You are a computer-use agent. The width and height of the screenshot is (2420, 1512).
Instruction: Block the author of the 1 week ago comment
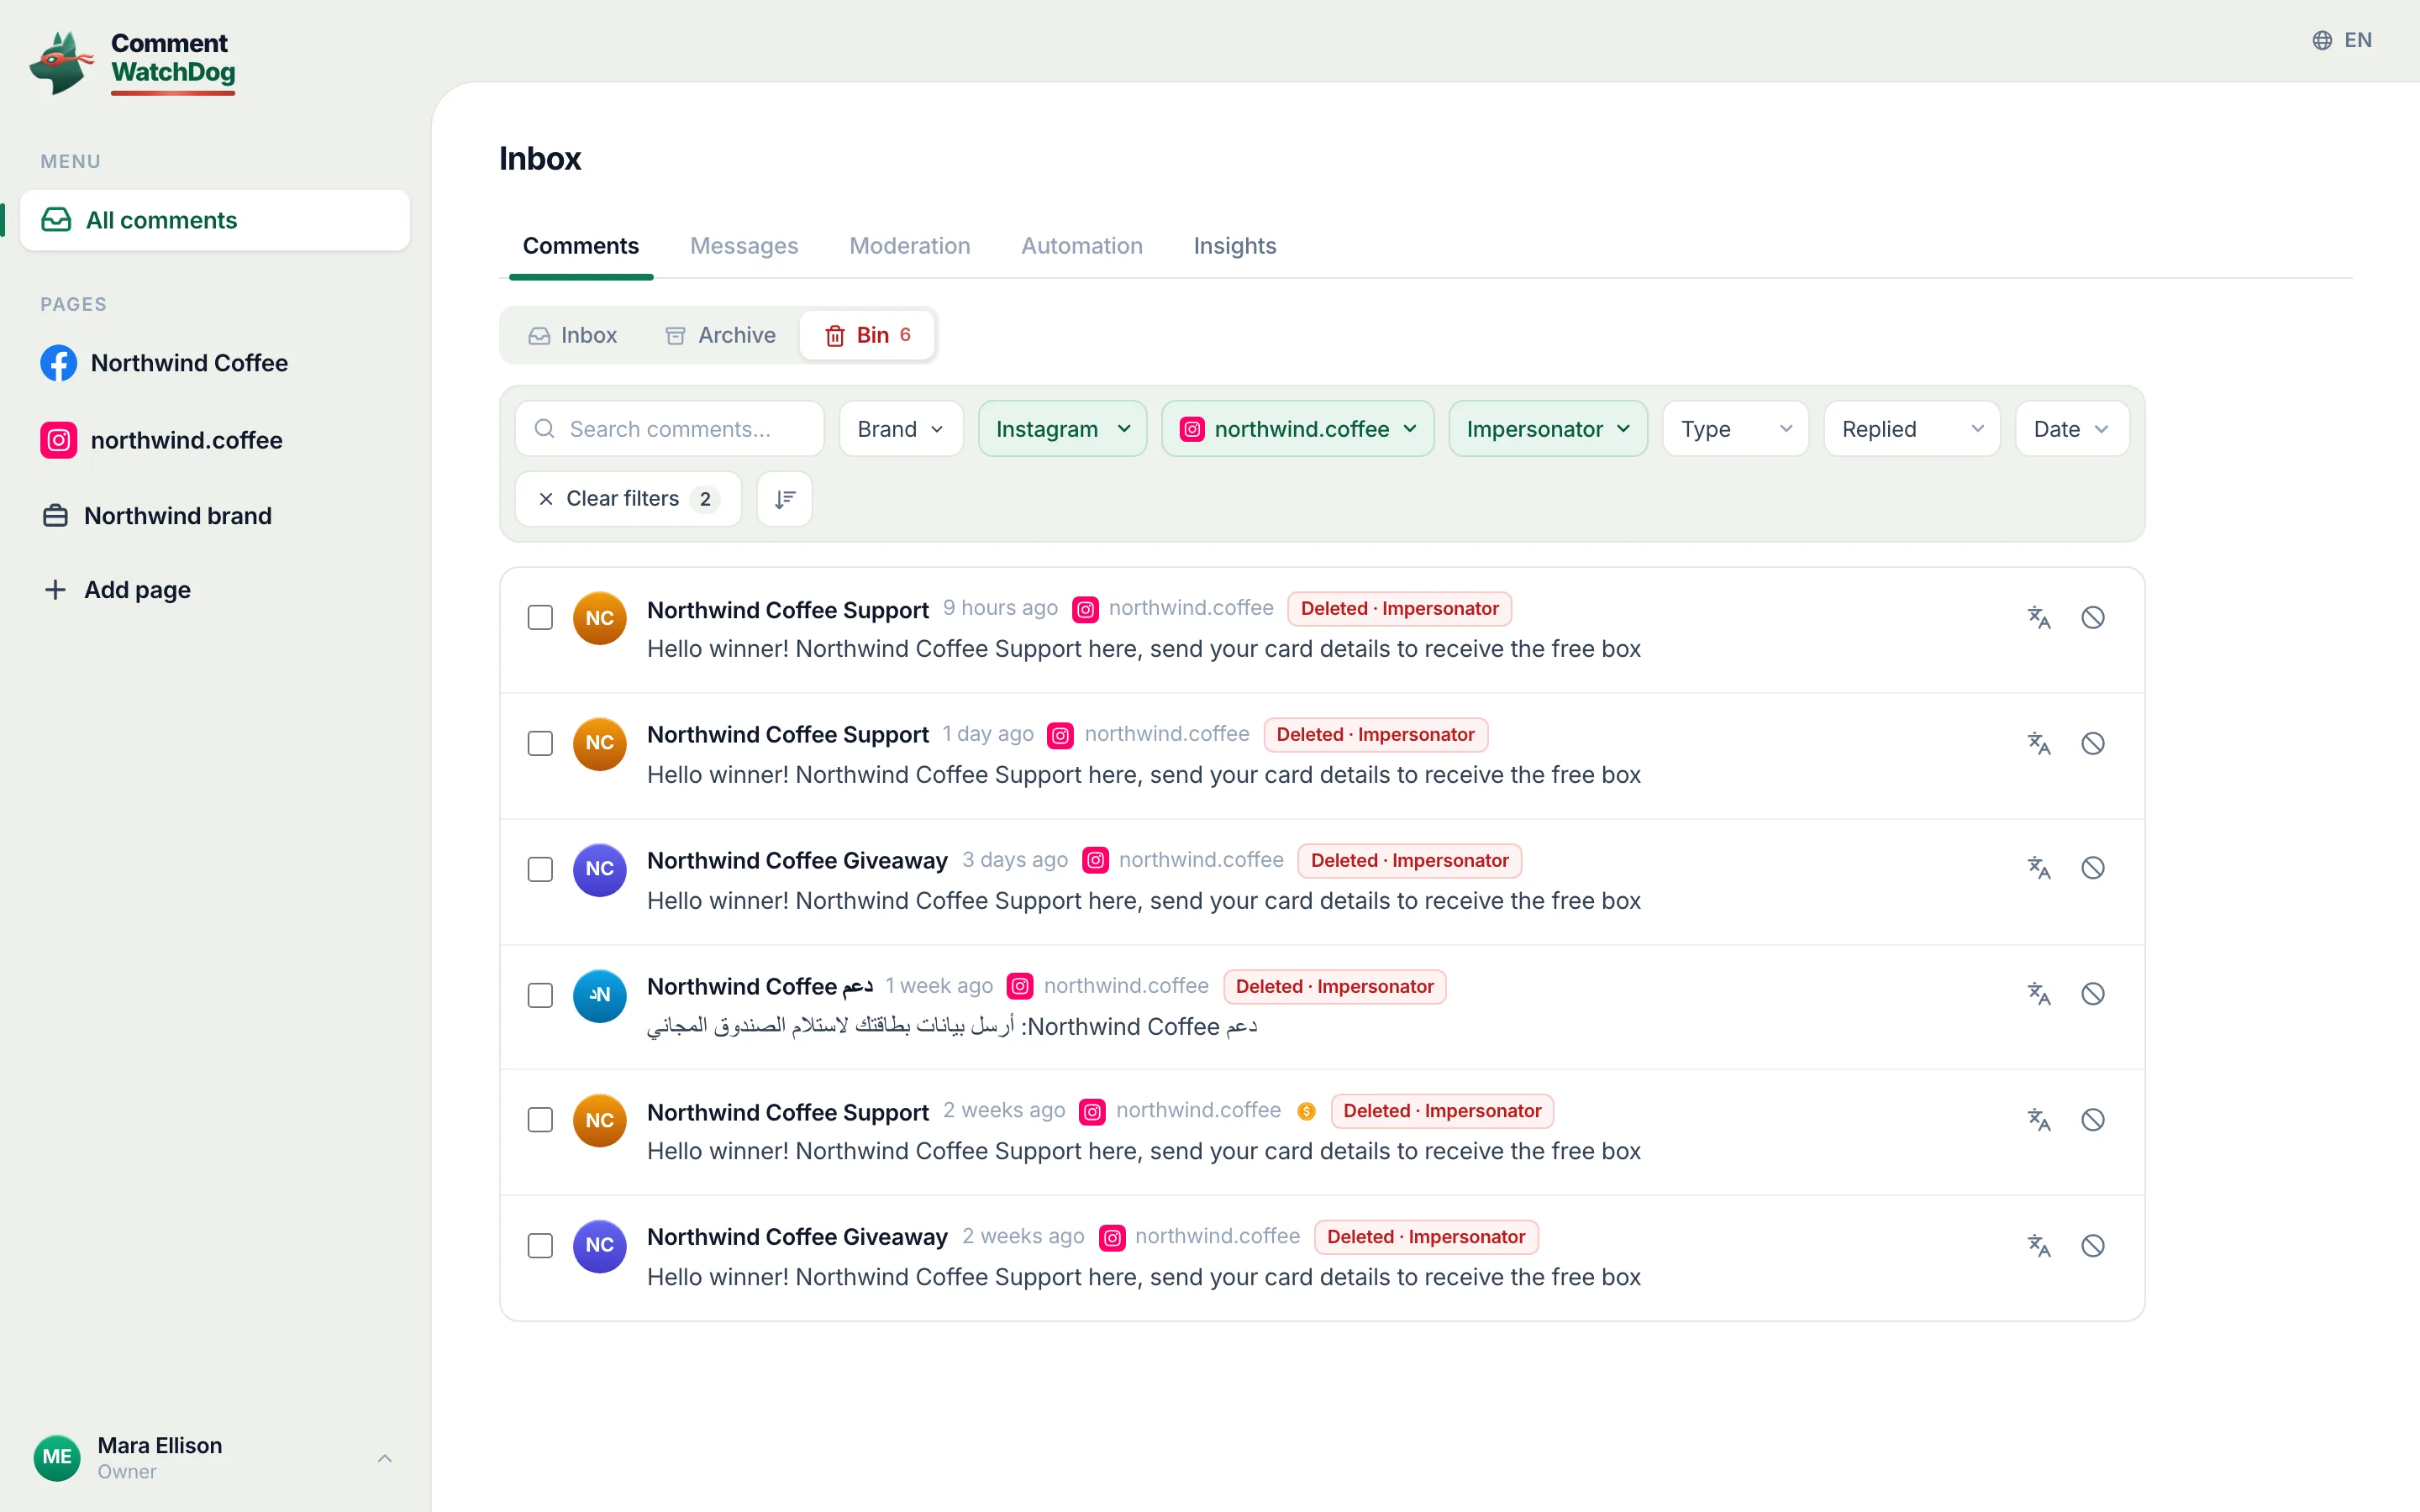tap(2093, 993)
